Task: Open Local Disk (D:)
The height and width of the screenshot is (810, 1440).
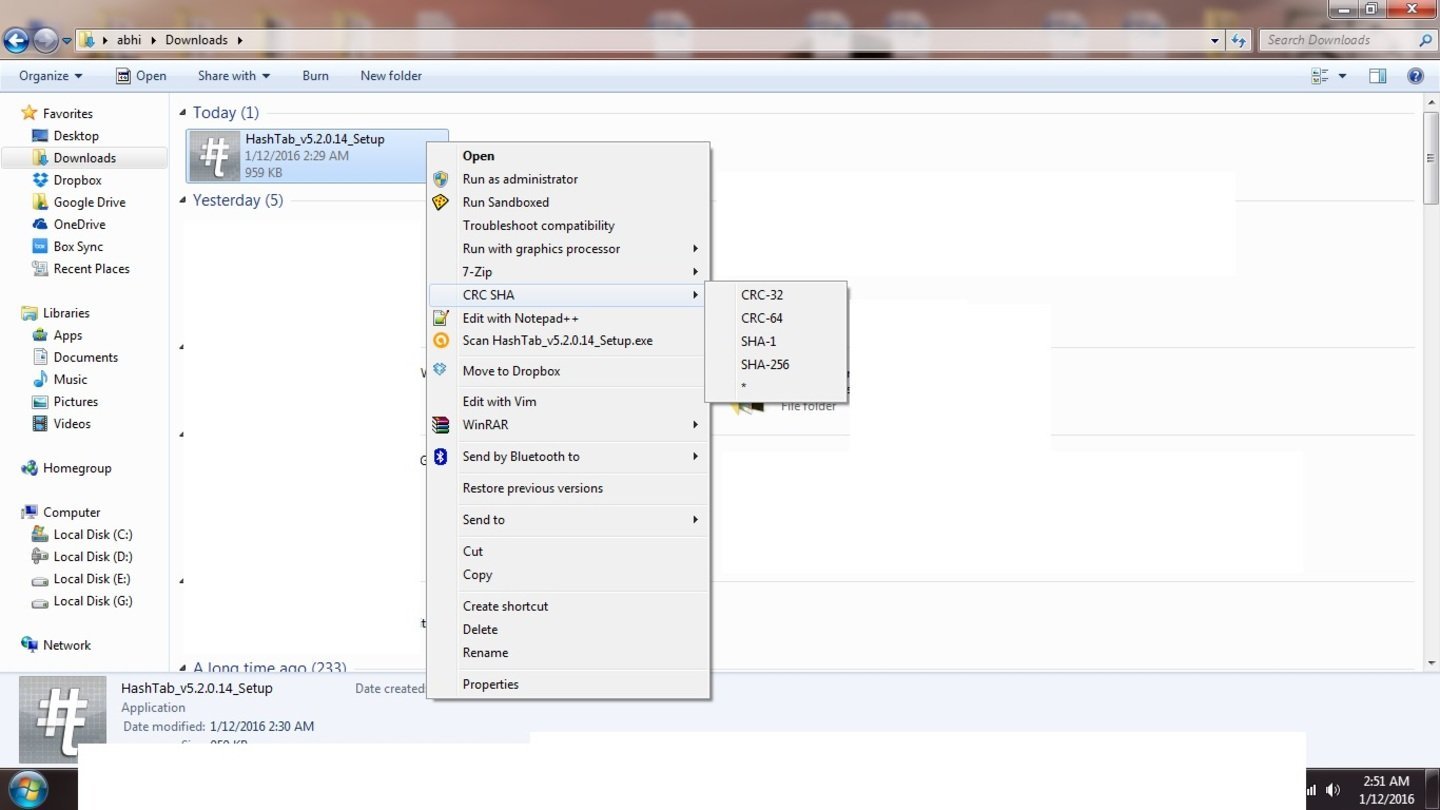Action: 92,556
